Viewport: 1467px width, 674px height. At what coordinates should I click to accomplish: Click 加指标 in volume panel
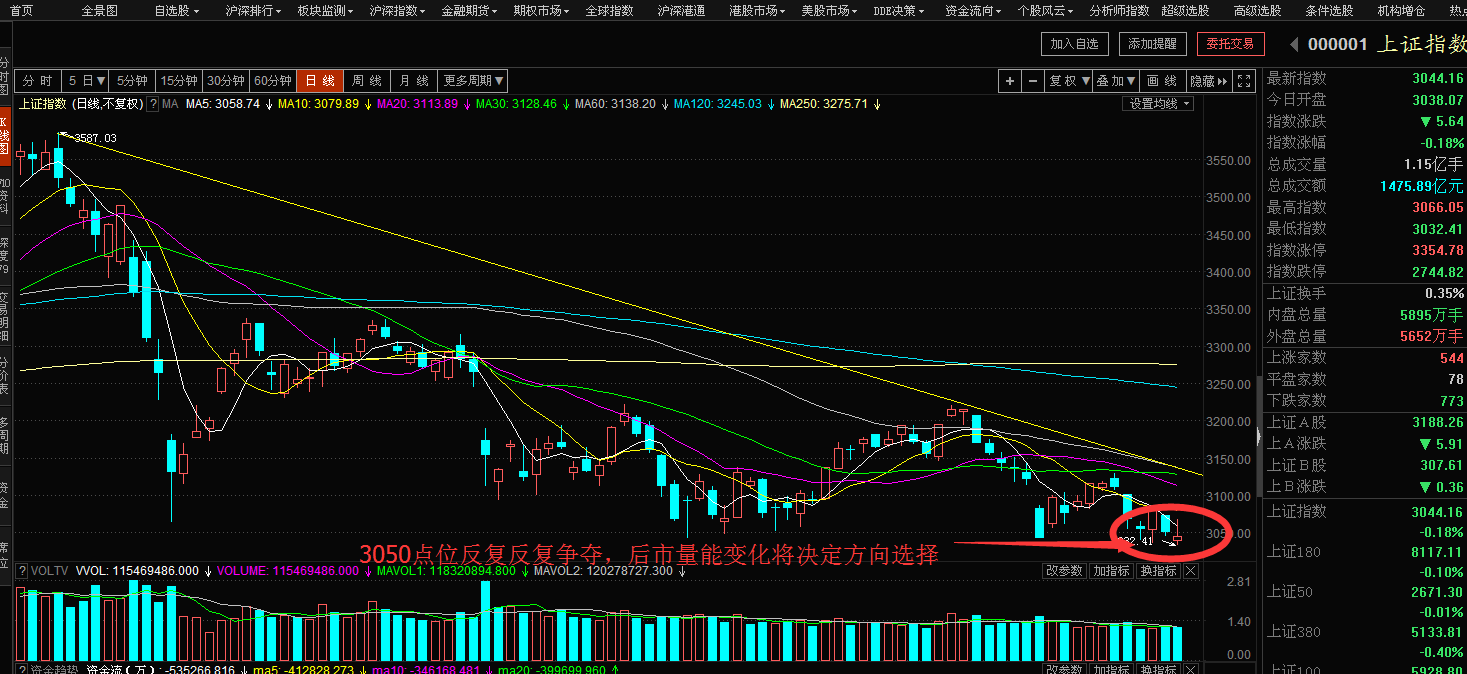(x=1111, y=571)
